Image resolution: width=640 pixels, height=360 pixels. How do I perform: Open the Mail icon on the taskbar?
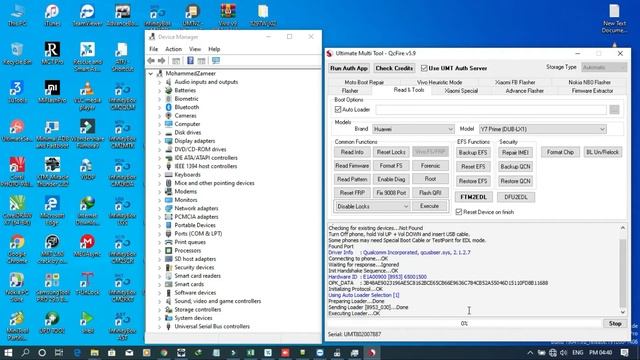pyautogui.click(x=129, y=353)
